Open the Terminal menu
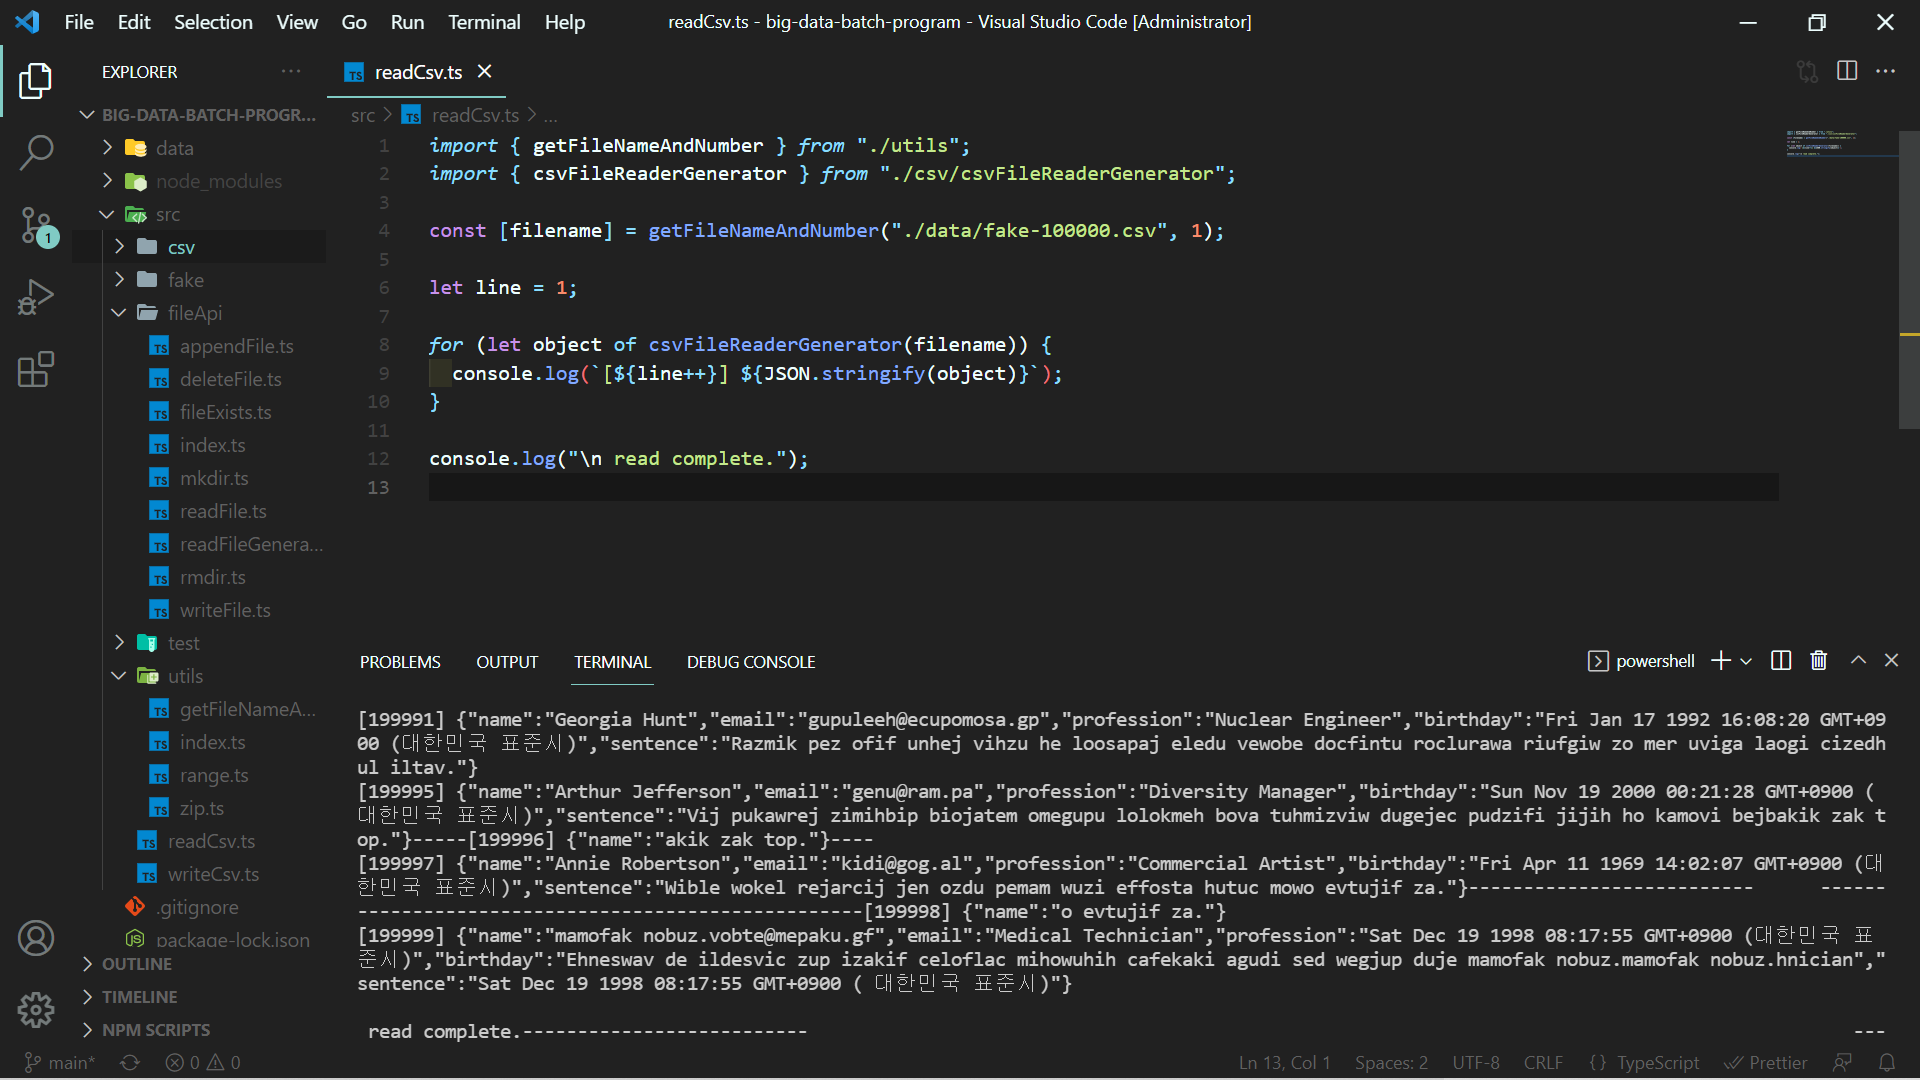 (484, 22)
